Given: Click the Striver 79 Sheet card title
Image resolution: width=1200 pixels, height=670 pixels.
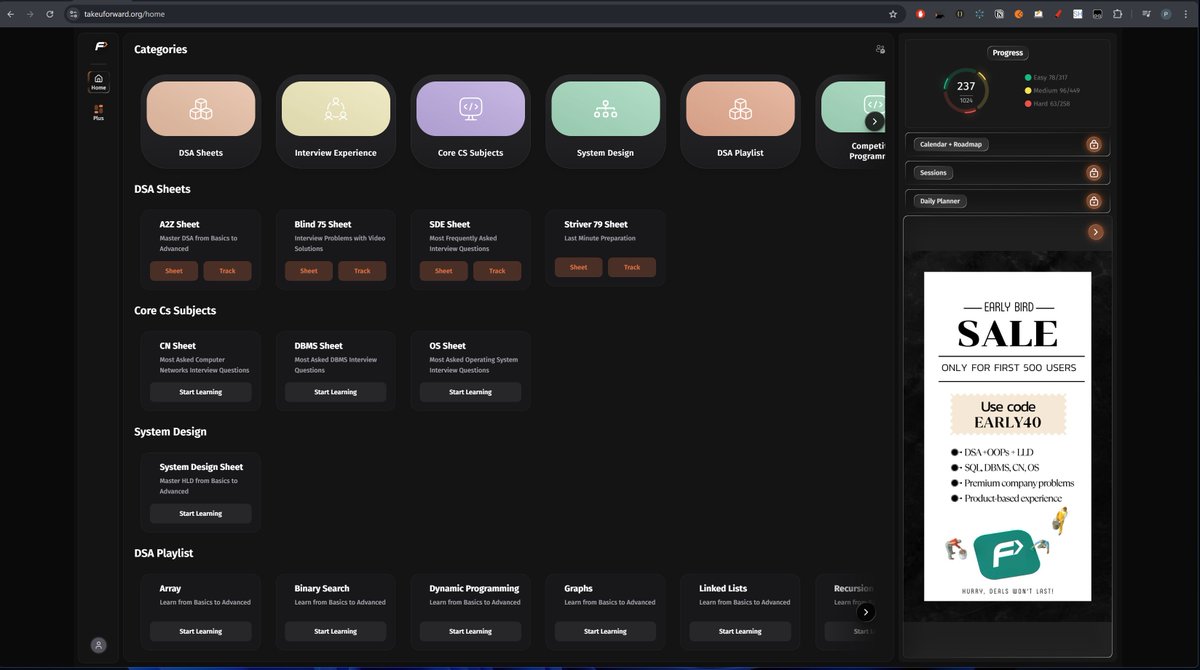Looking at the screenshot, I should point(596,224).
